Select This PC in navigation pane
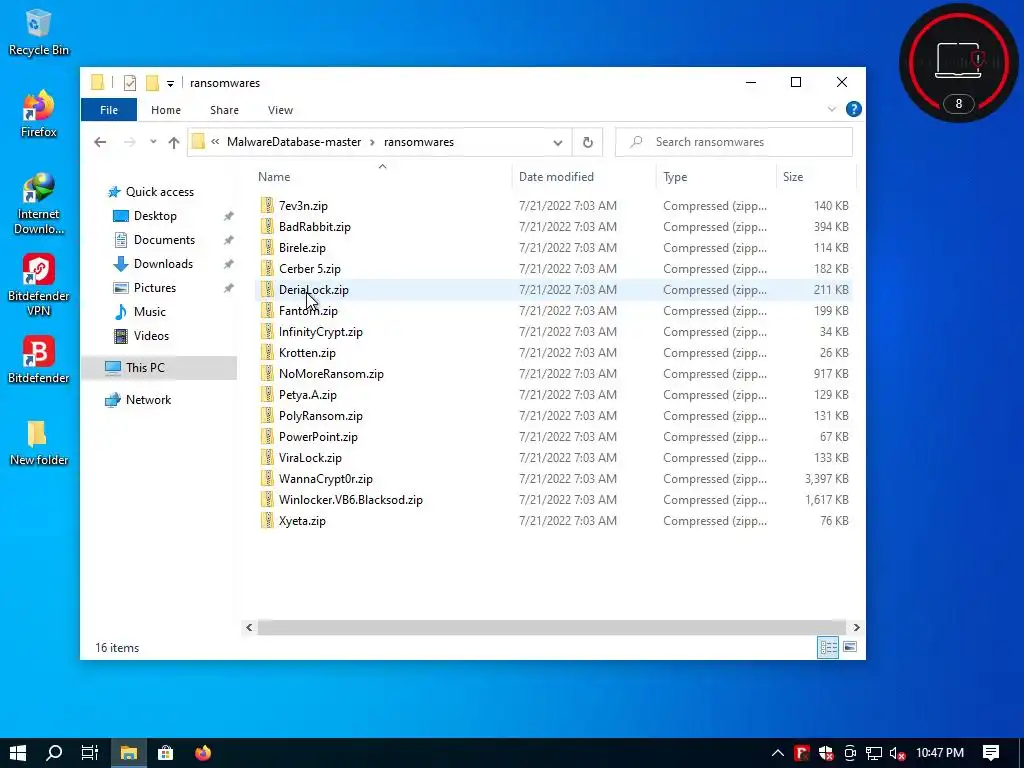Image resolution: width=1024 pixels, height=768 pixels. coord(159,368)
